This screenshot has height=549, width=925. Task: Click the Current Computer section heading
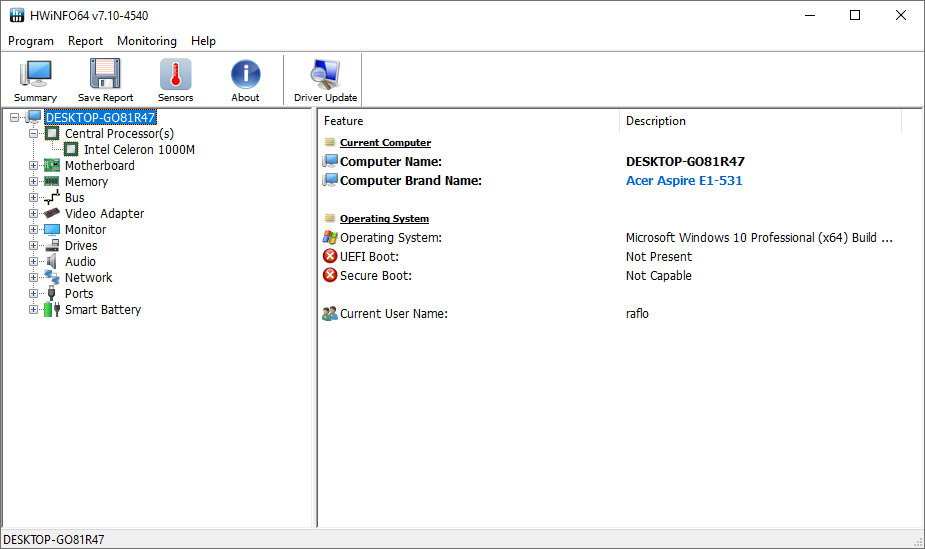pos(385,143)
